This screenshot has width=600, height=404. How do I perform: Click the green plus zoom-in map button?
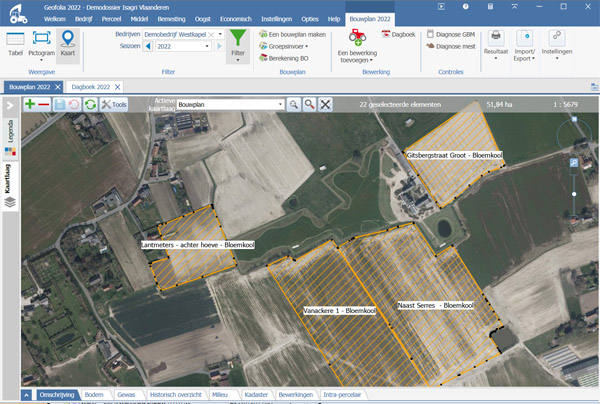30,104
